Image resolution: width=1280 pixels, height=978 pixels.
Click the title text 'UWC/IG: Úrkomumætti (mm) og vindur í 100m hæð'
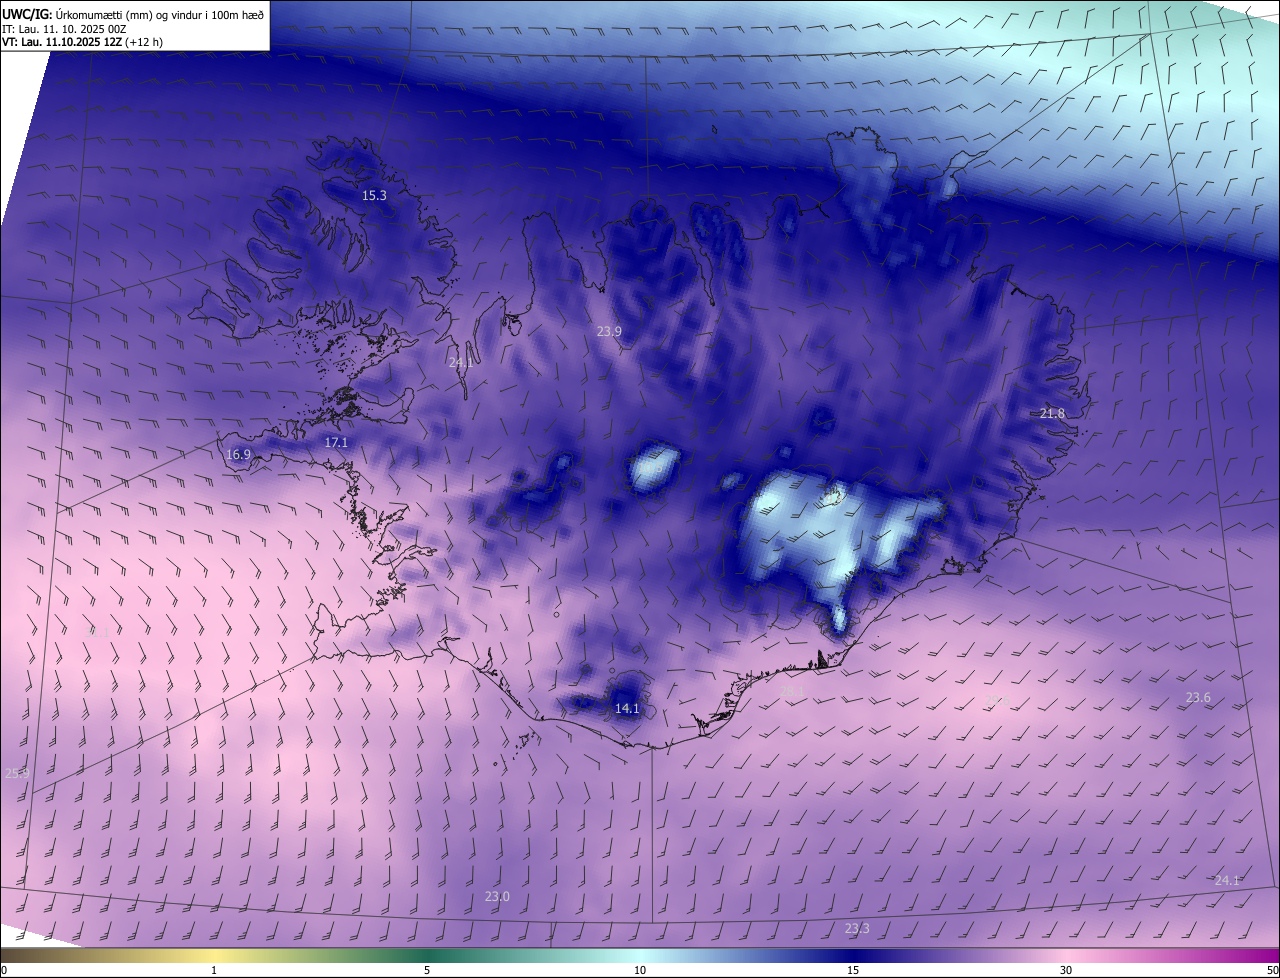132,14
